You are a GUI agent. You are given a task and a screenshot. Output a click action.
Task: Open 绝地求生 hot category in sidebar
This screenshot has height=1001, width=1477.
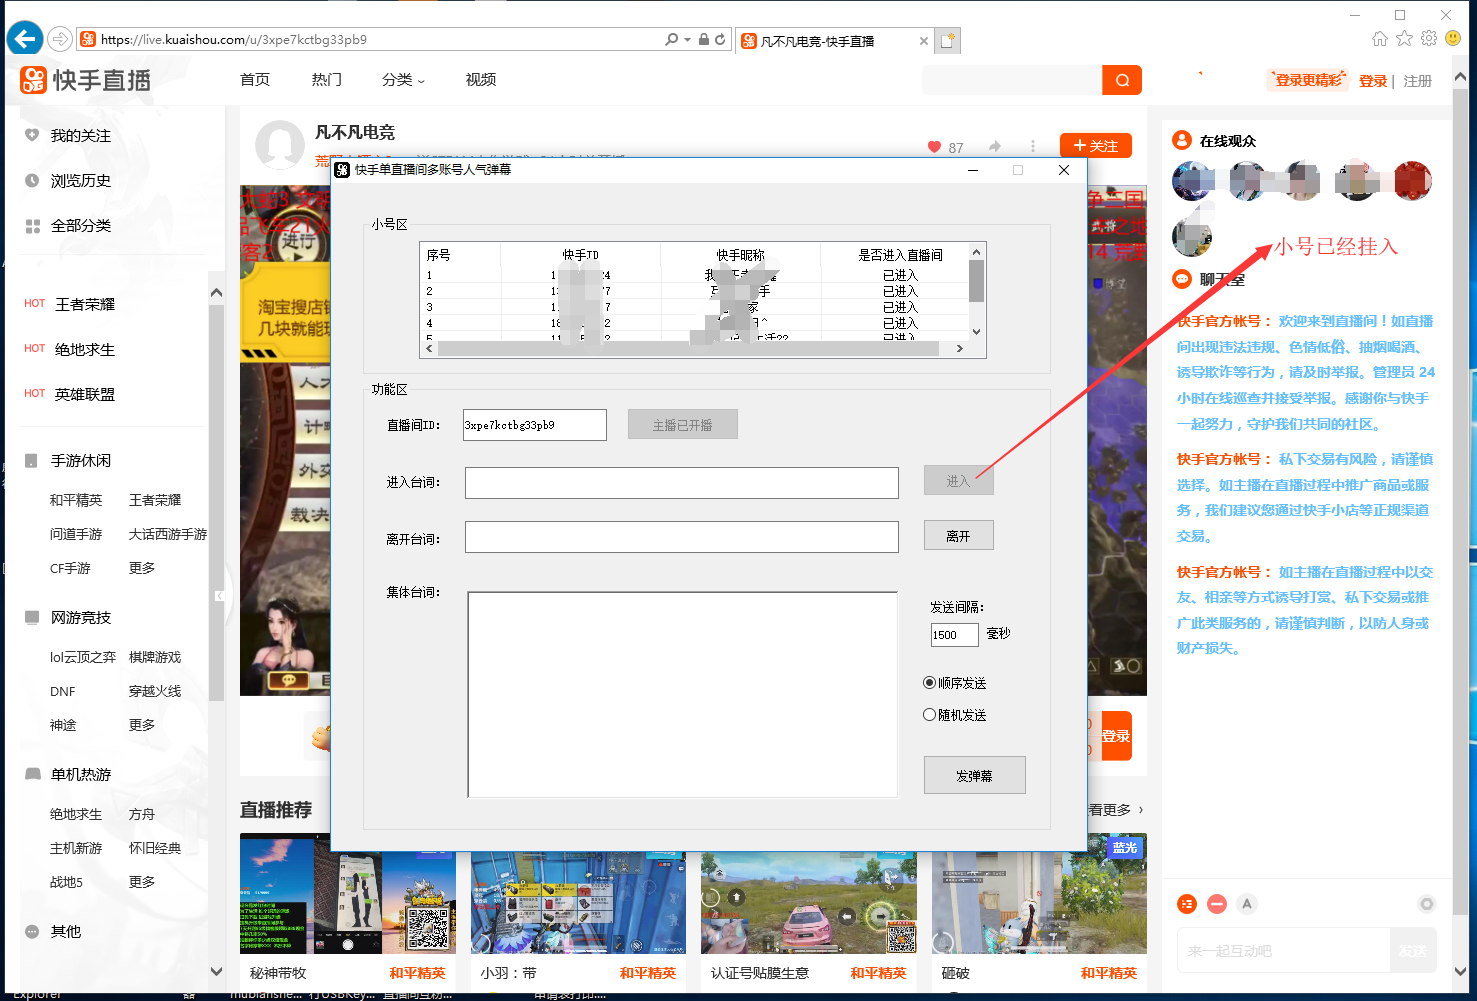(85, 349)
